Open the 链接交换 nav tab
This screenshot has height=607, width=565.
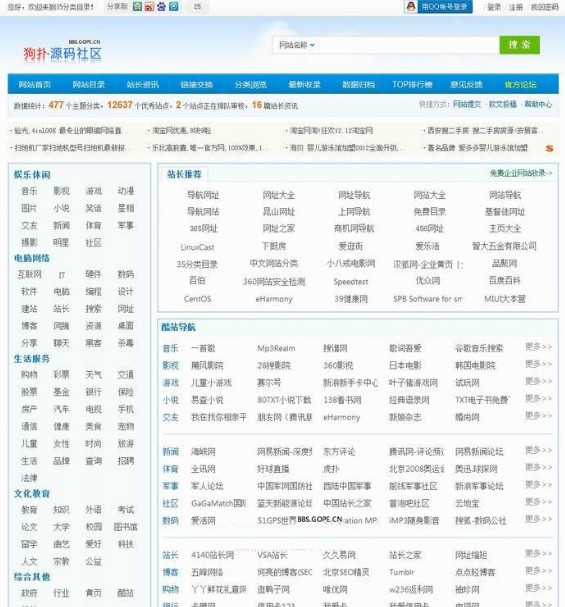coord(197,84)
